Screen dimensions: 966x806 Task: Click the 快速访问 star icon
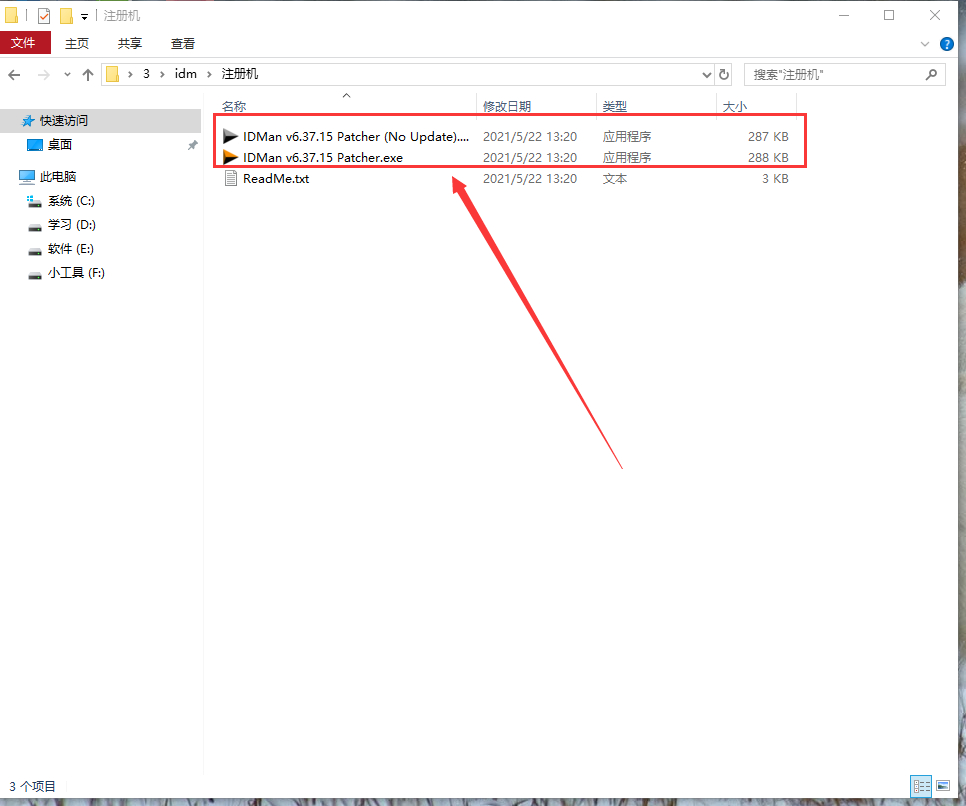click(28, 121)
